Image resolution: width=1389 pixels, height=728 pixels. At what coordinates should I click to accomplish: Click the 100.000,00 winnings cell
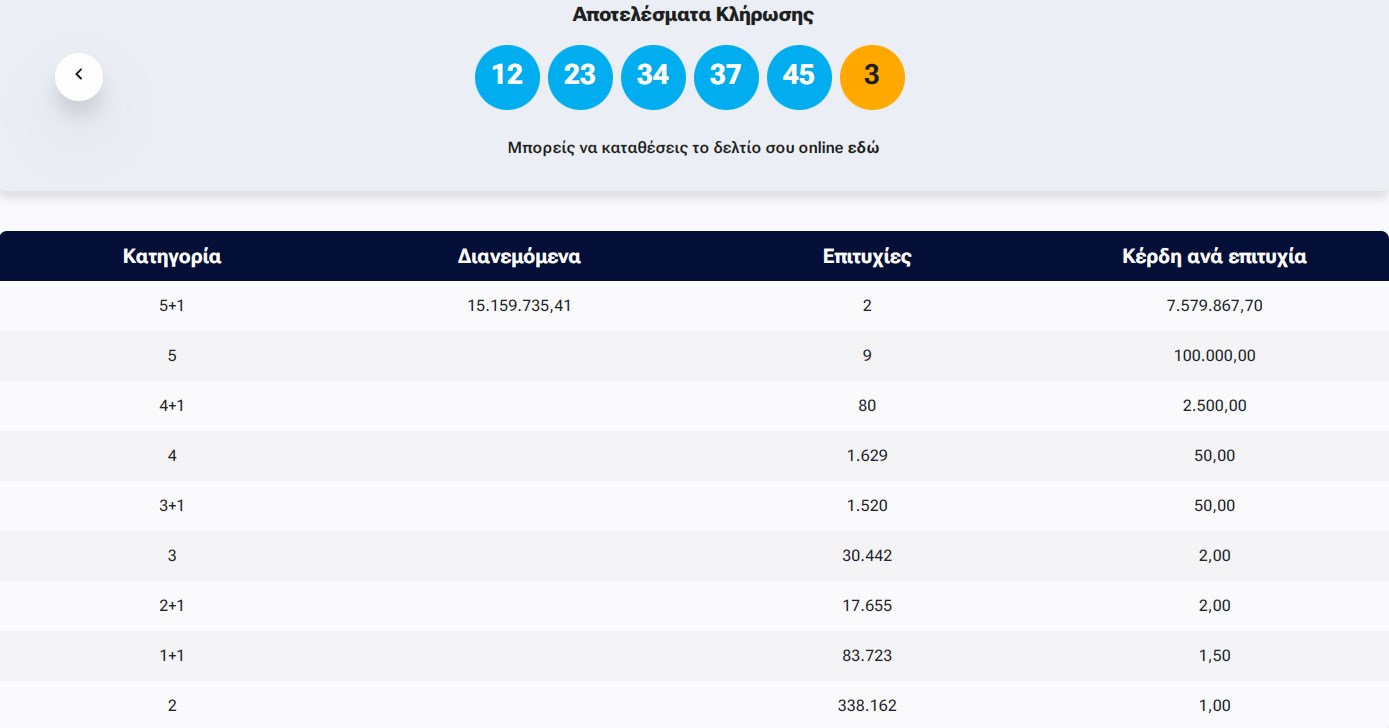click(1214, 356)
